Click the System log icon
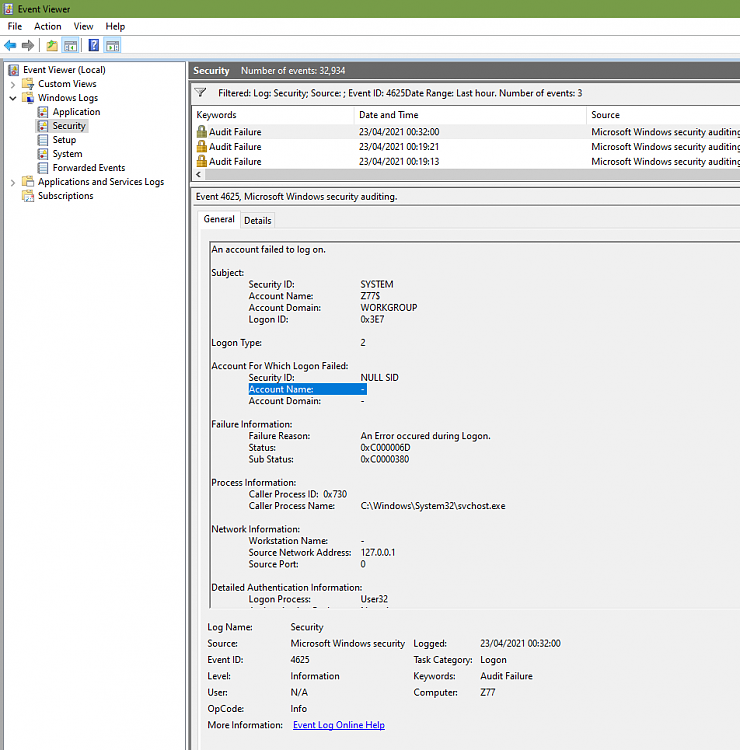 pyautogui.click(x=43, y=154)
